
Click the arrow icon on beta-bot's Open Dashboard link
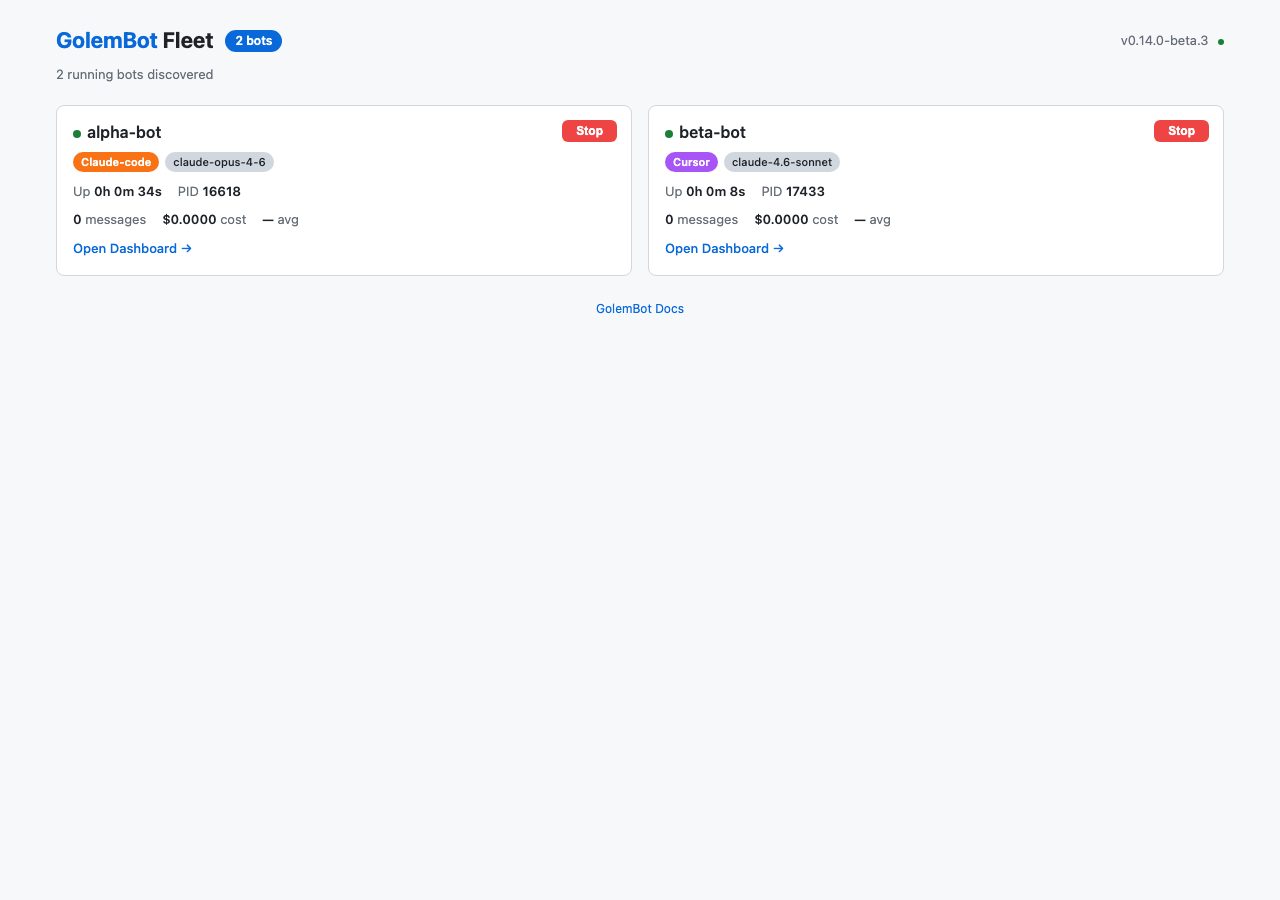point(779,248)
